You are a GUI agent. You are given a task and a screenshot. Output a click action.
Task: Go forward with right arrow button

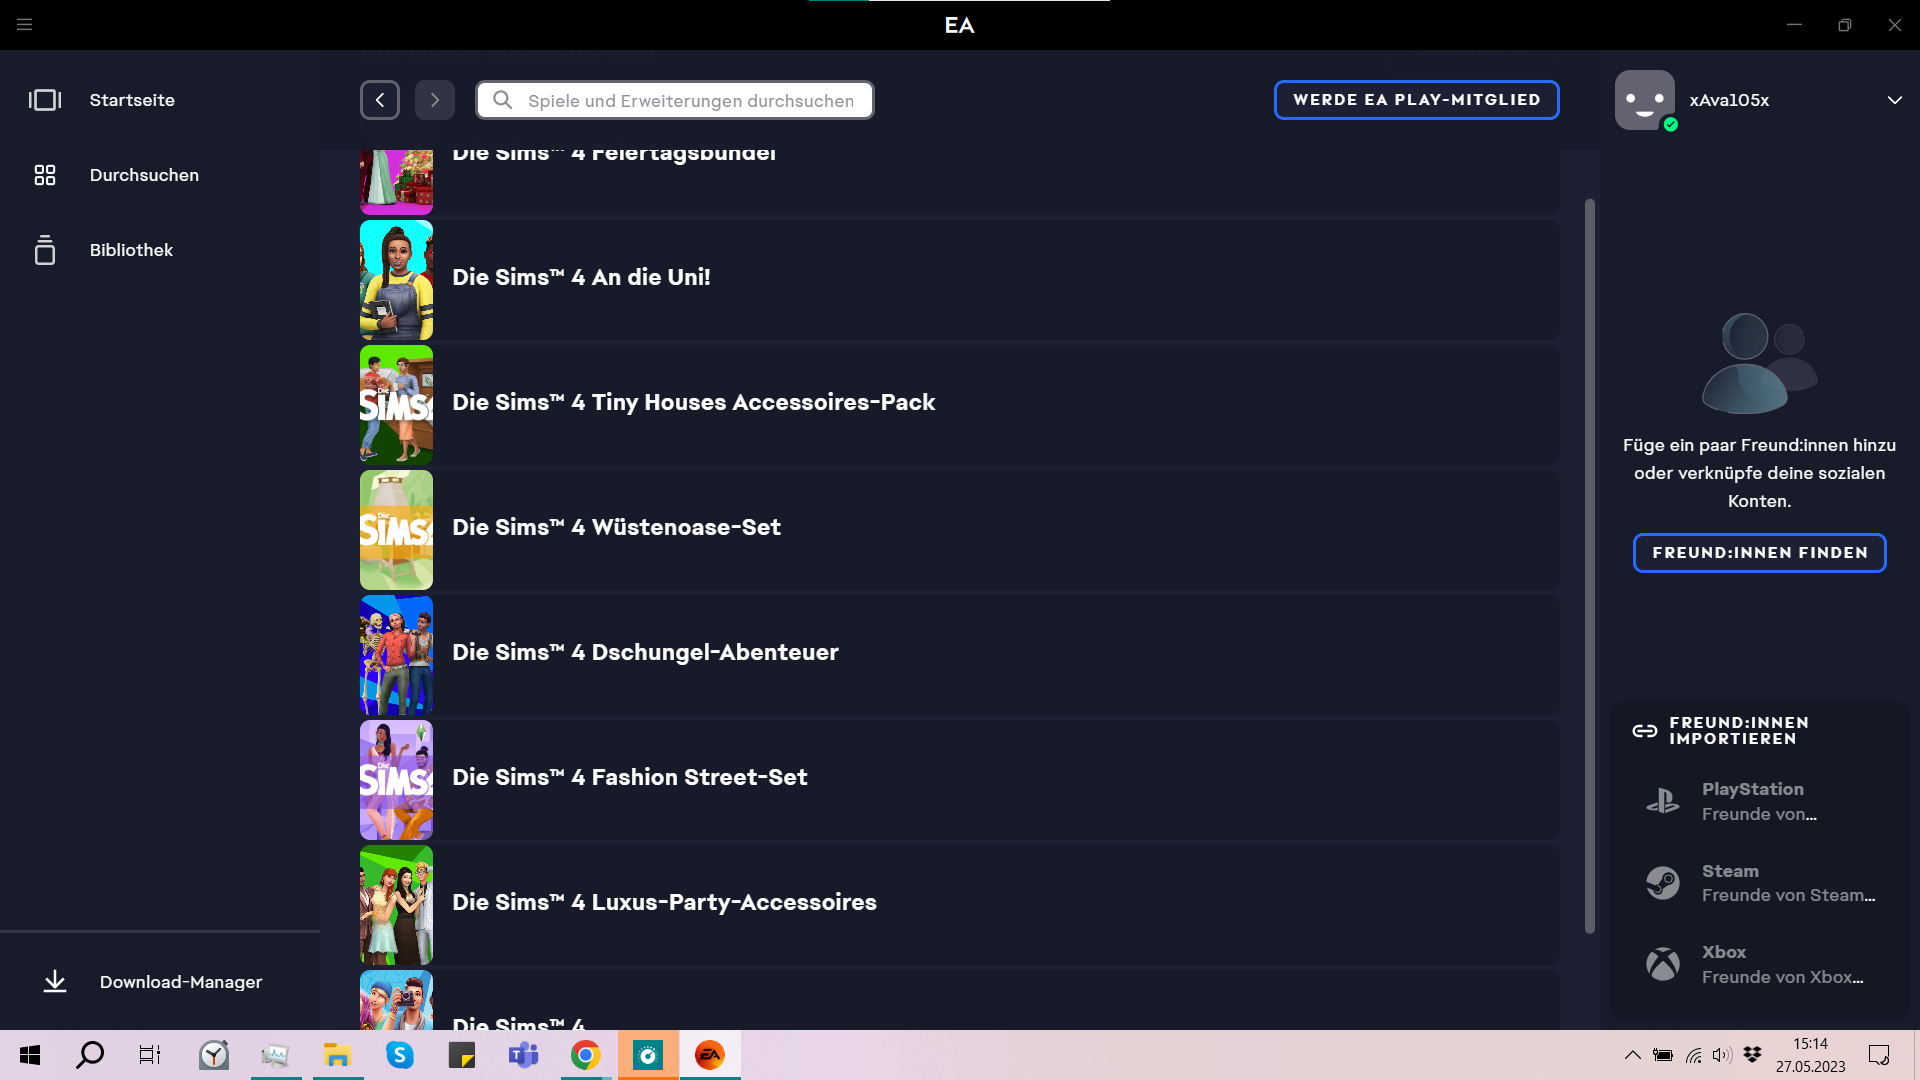click(x=435, y=100)
